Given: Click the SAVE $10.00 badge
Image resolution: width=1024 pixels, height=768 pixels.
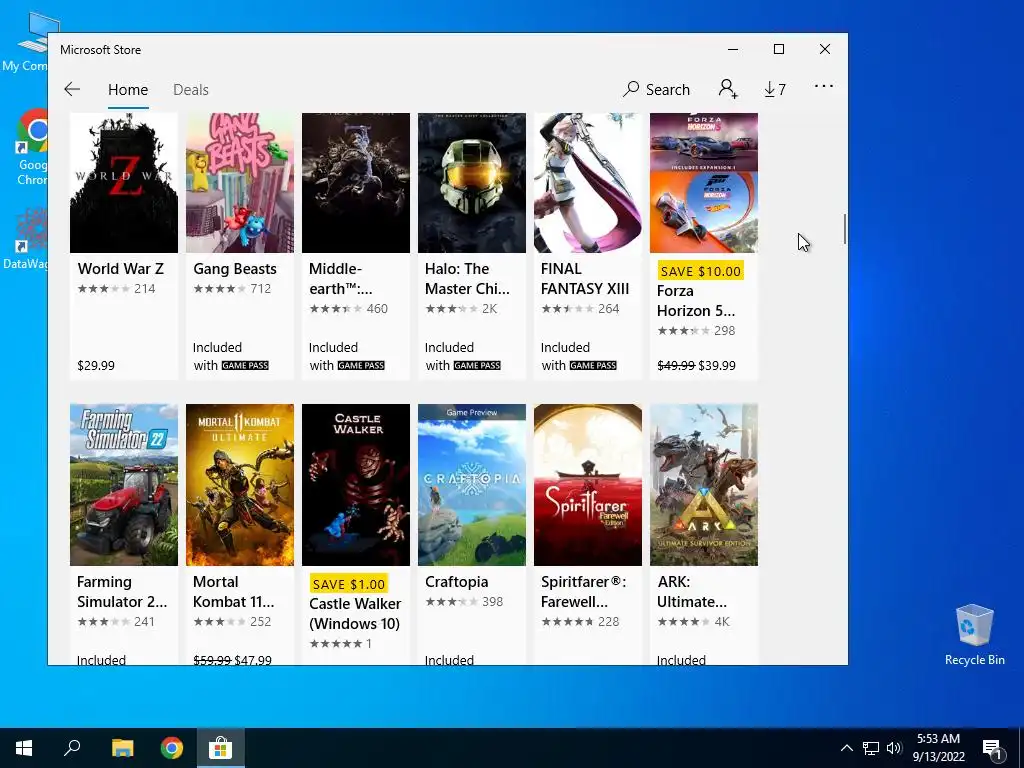Looking at the screenshot, I should [701, 271].
